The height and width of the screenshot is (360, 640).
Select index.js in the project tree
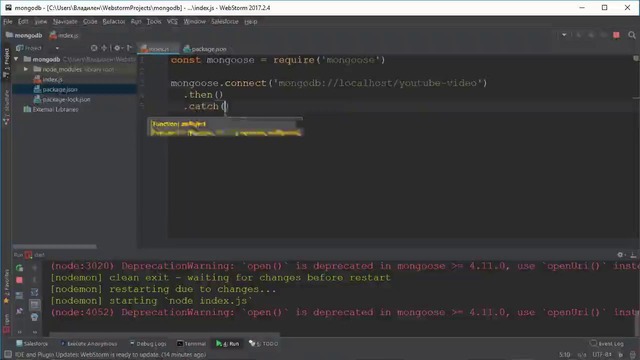click(48, 80)
